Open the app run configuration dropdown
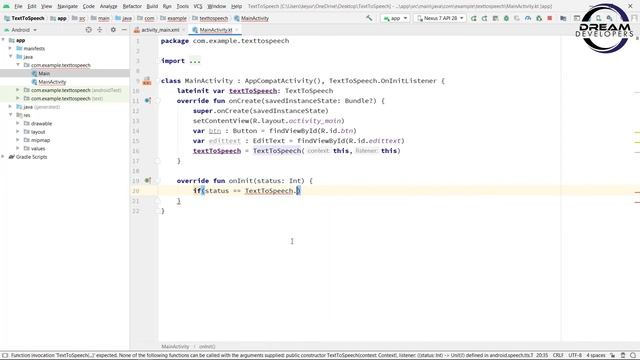 [x=395, y=18]
